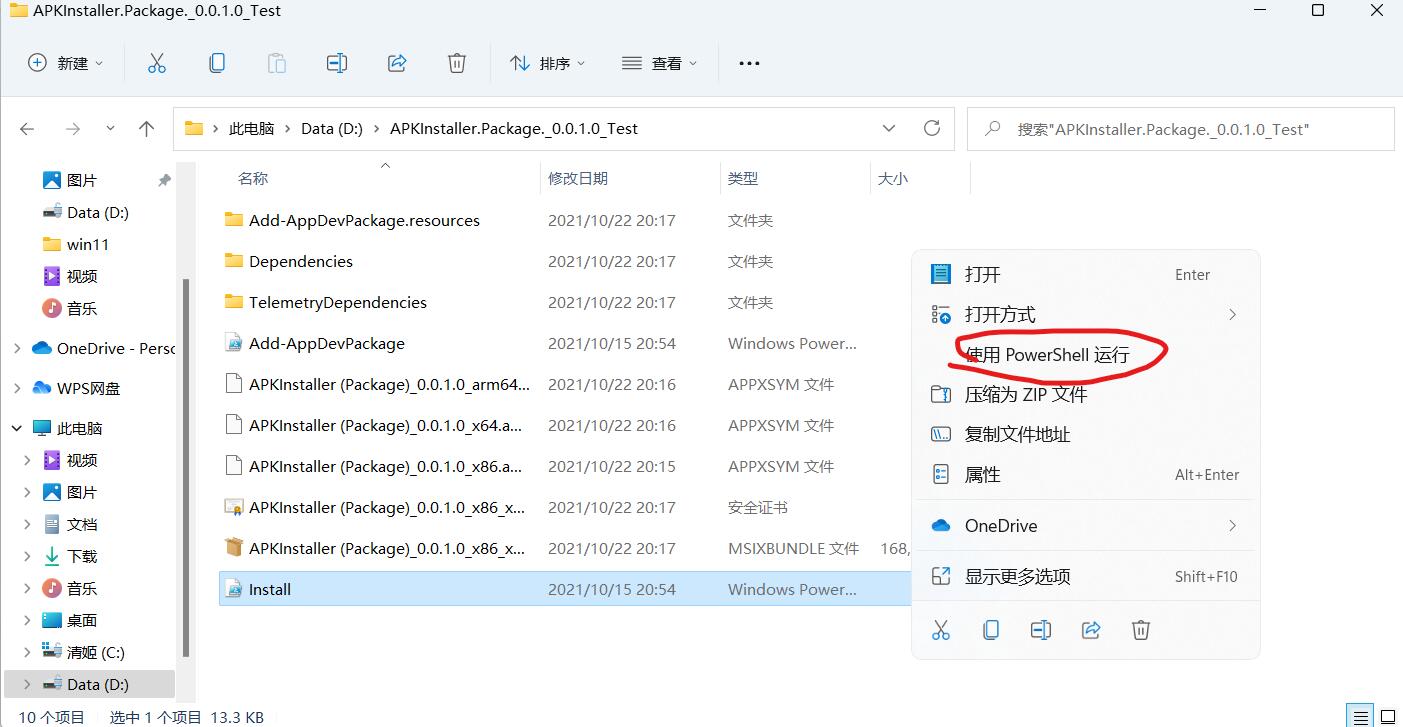Click the Cut scissors icon in toolbar
This screenshot has width=1403, height=727.
[157, 63]
